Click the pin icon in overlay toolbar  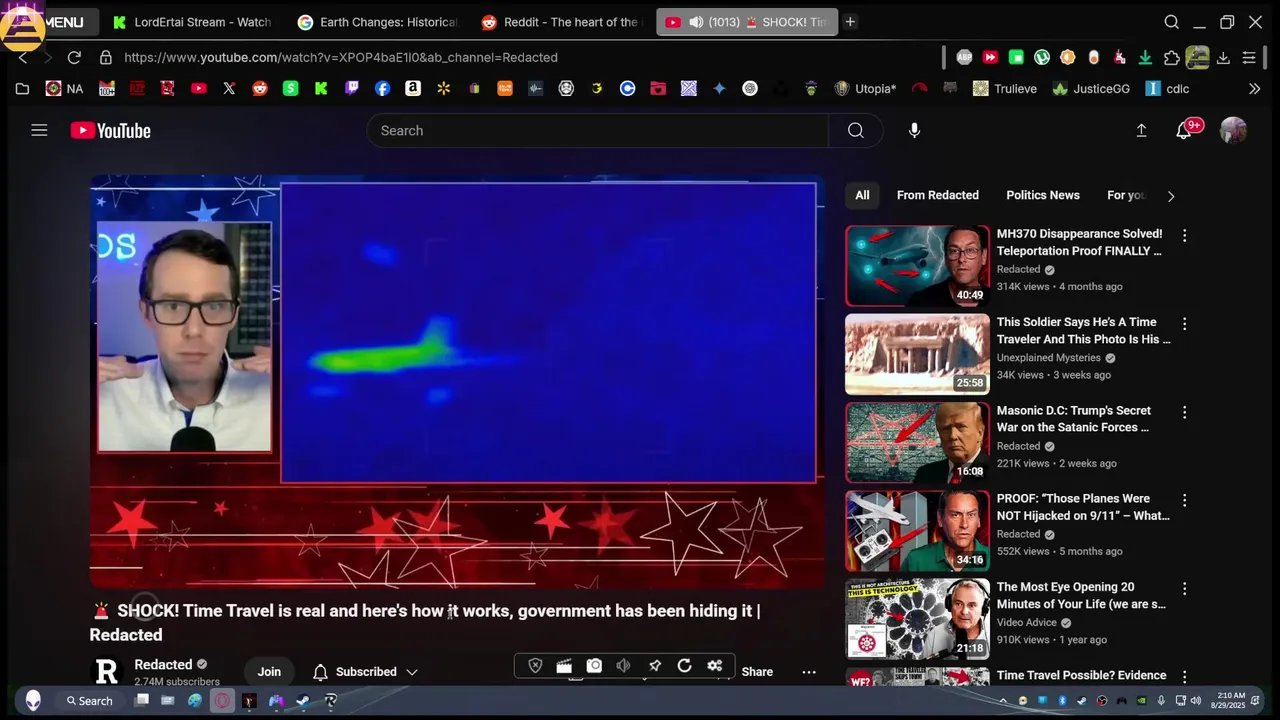[655, 666]
